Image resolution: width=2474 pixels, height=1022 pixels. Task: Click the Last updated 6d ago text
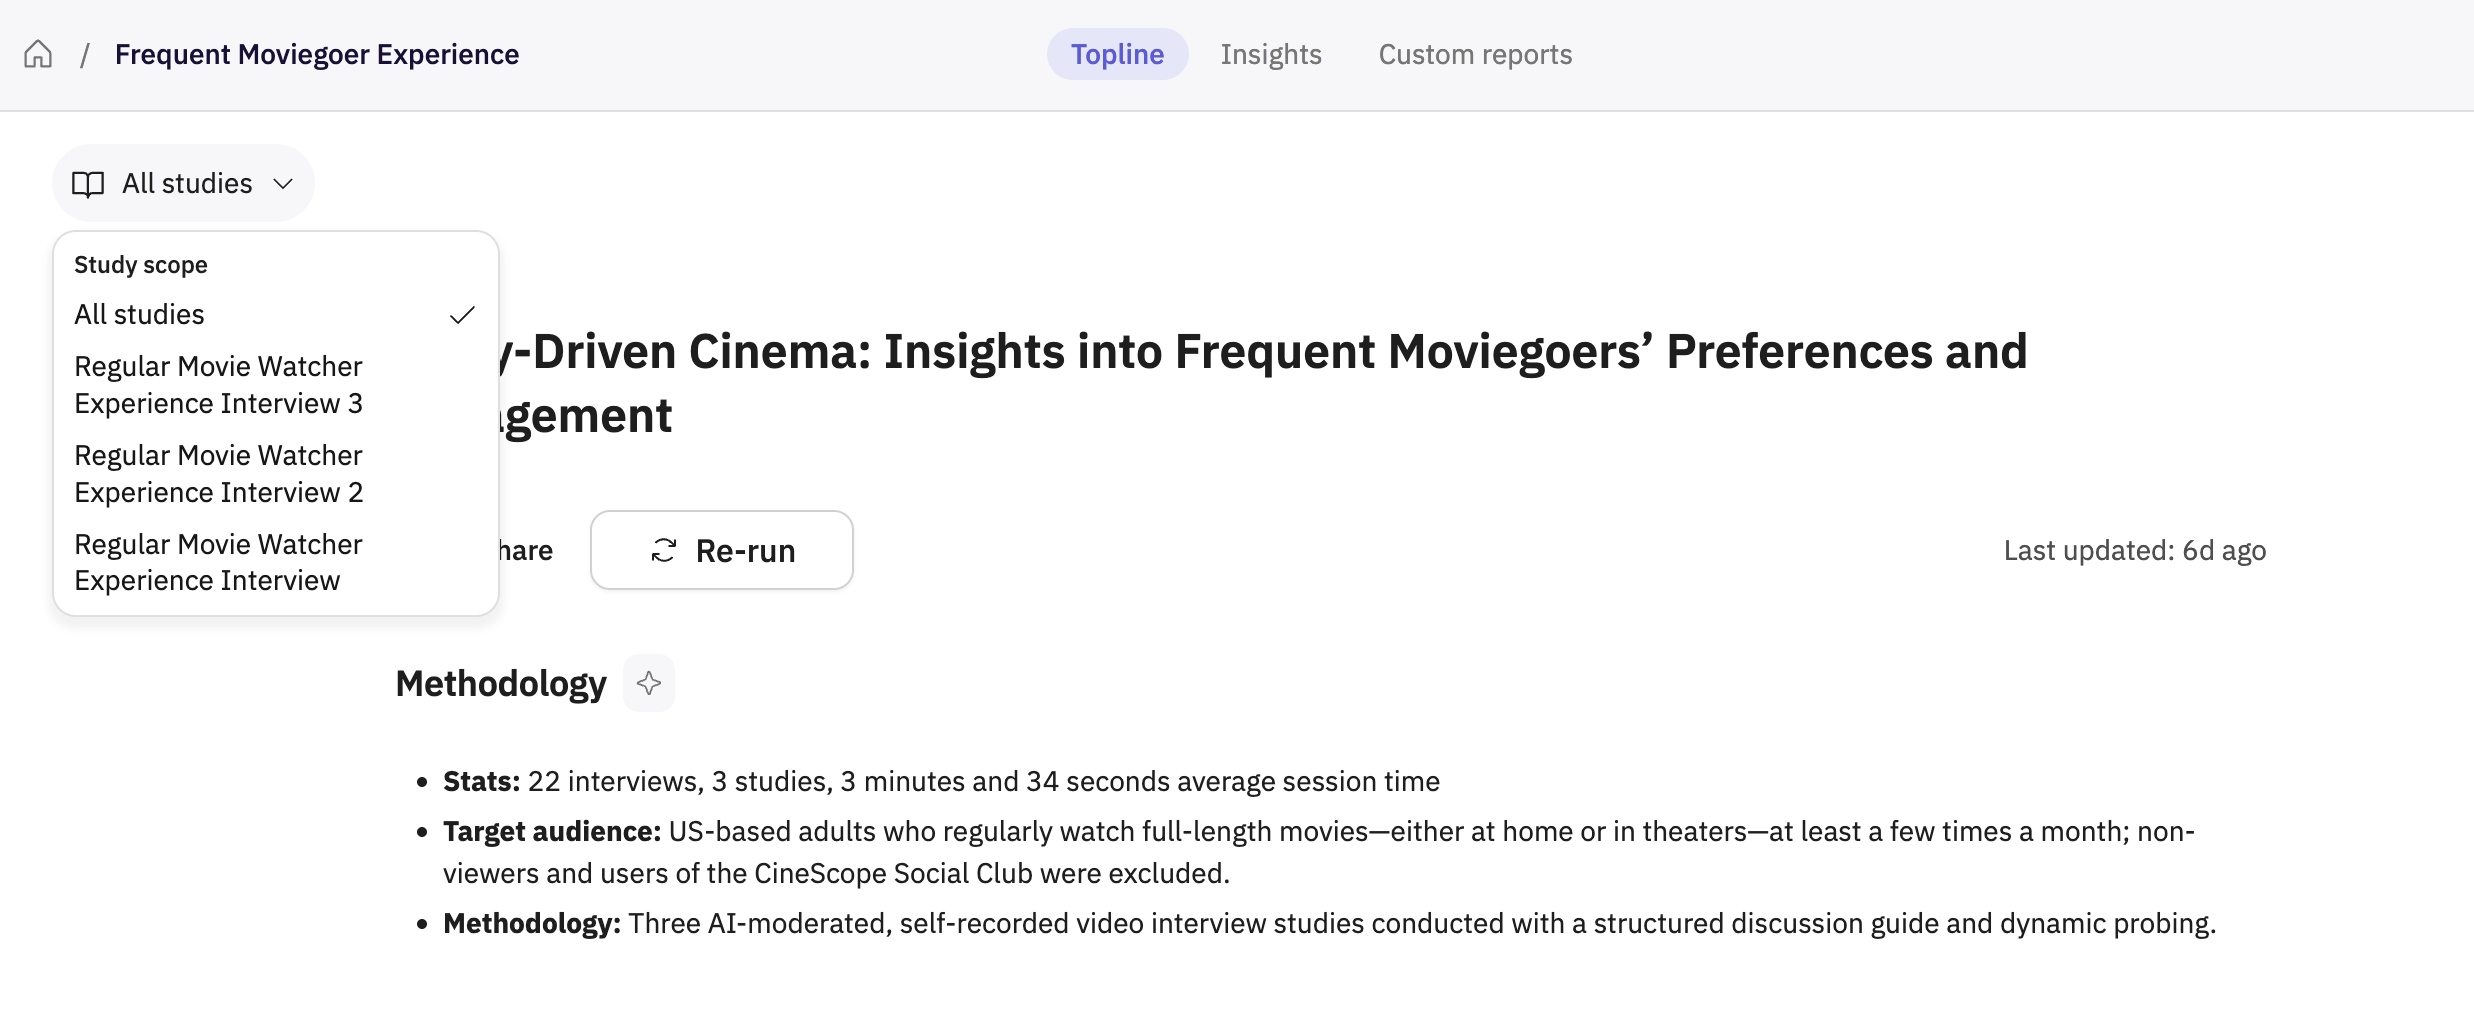tap(2135, 551)
